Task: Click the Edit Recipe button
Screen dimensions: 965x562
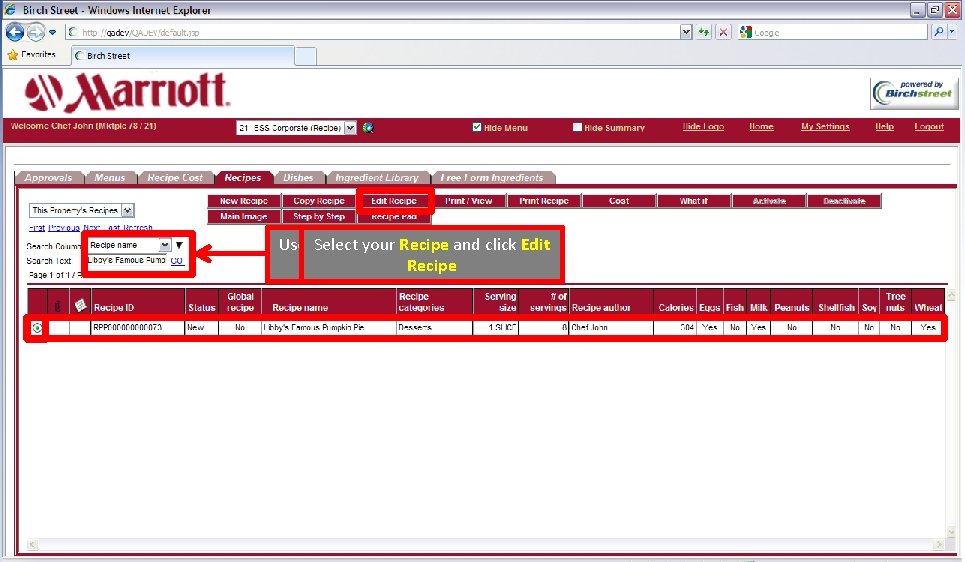Action: 394,201
